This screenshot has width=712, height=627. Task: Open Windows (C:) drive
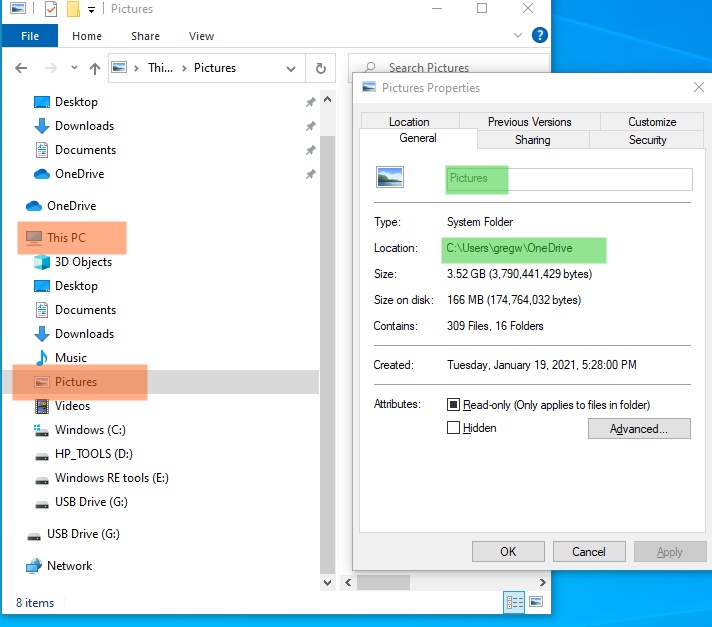pos(90,430)
